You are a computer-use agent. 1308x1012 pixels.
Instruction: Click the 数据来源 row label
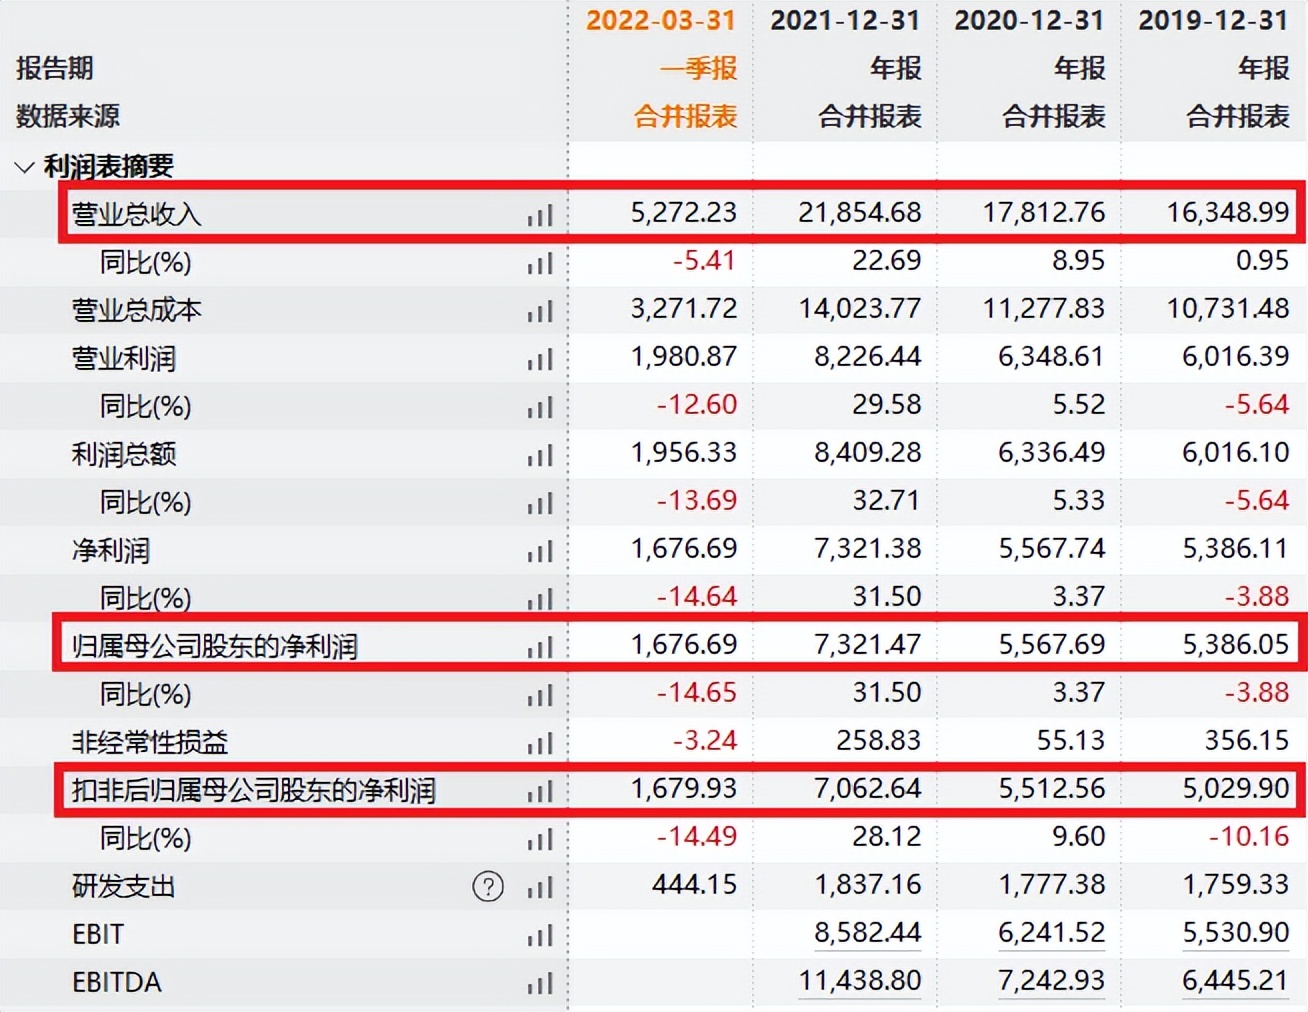[68, 116]
